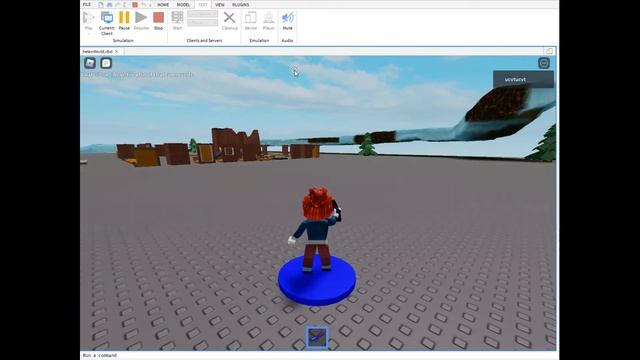
Task: Open the FILE menu
Action: (87, 4)
